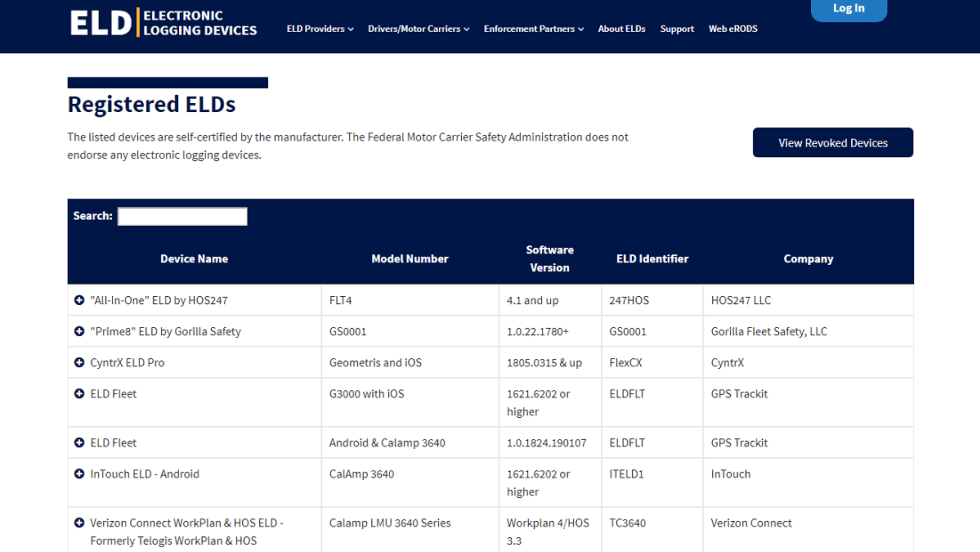Image resolution: width=980 pixels, height=552 pixels.
Task: Click the Log In button
Action: [848, 9]
